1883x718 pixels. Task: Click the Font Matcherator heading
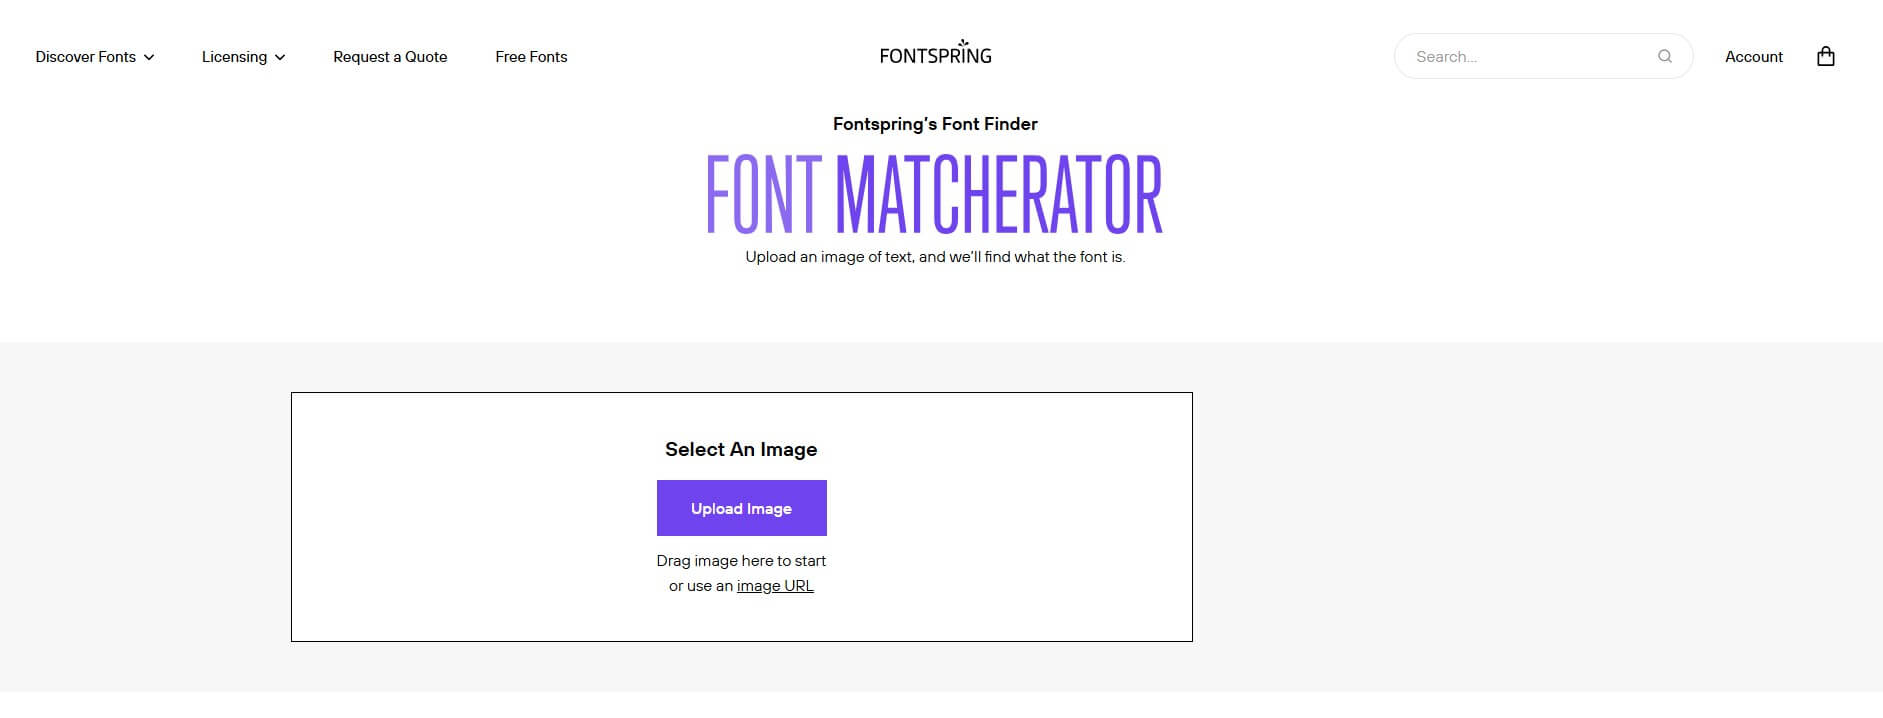935,194
